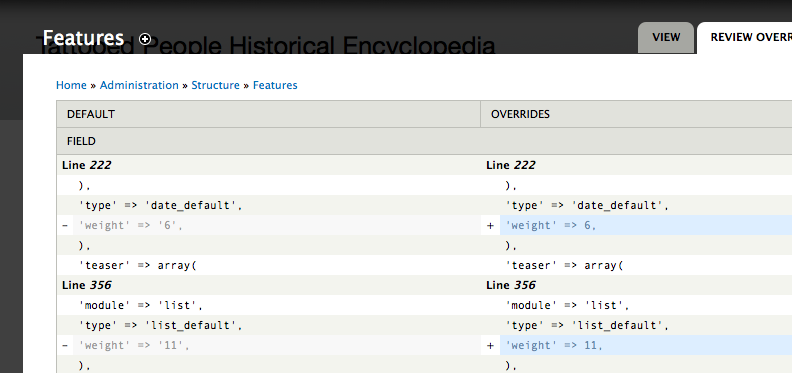Click the plus marker beside weight 6

[x=489, y=225]
